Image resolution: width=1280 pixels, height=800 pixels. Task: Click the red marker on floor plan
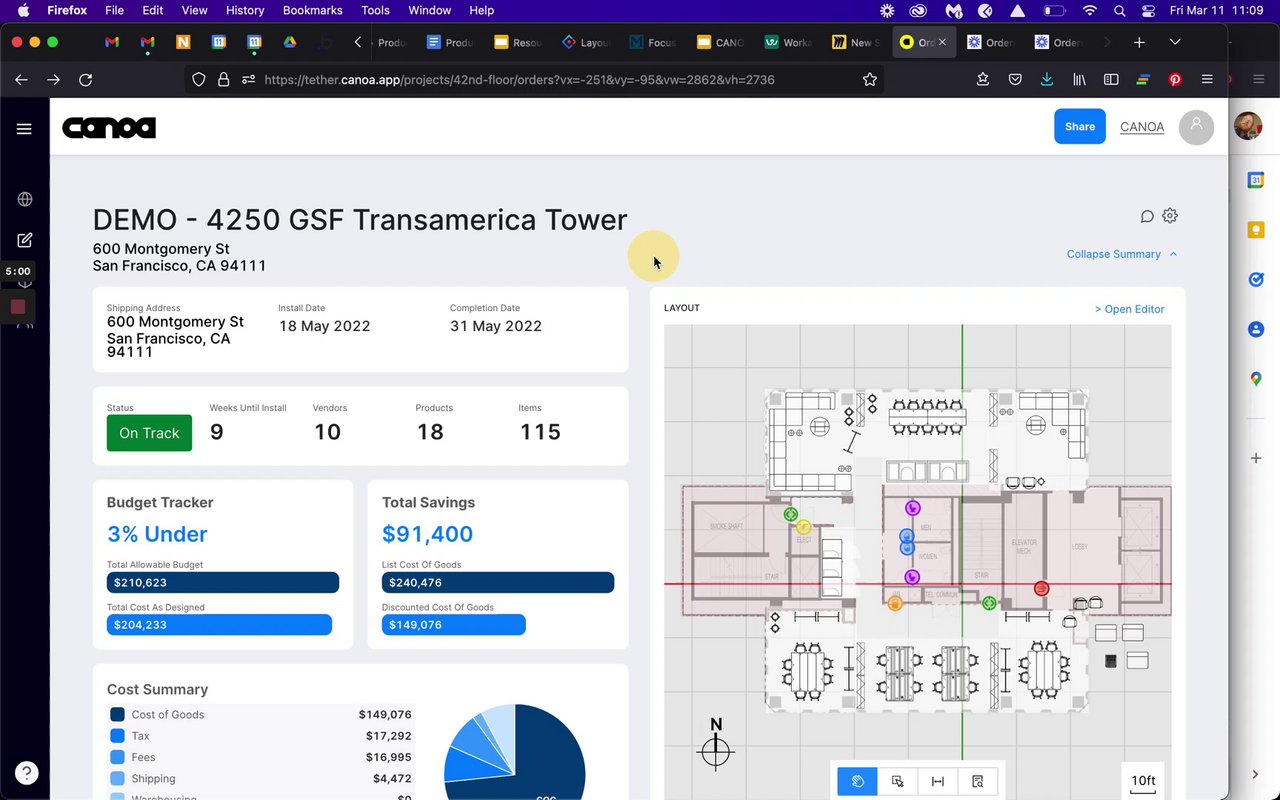1041,589
